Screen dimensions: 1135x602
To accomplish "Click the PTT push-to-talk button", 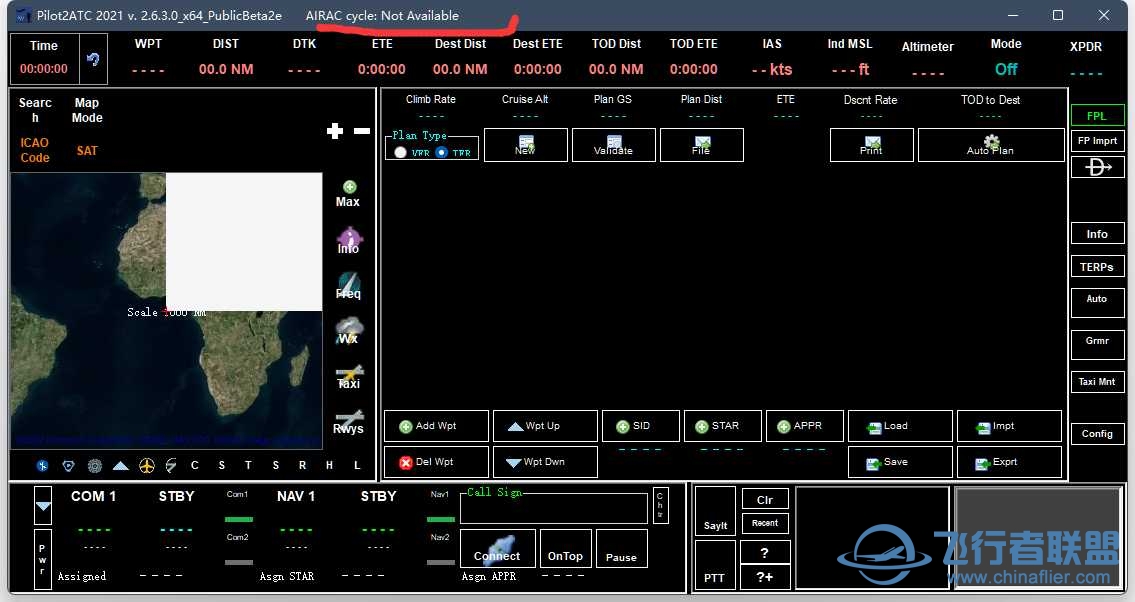I will [715, 564].
